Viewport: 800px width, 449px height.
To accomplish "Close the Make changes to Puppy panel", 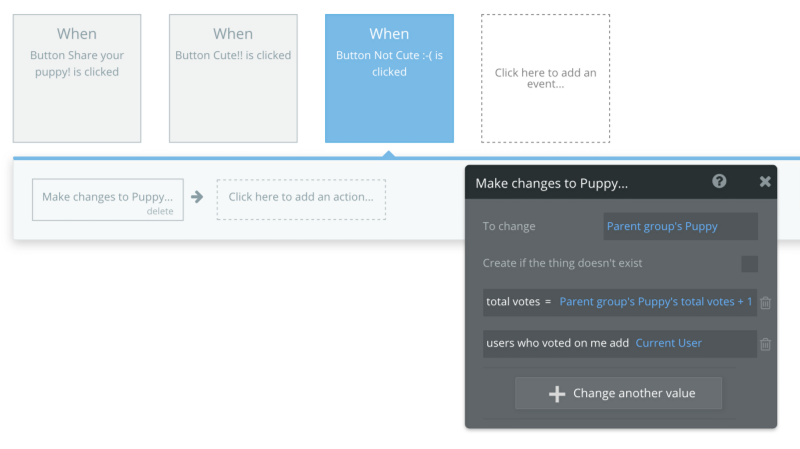I will 765,182.
